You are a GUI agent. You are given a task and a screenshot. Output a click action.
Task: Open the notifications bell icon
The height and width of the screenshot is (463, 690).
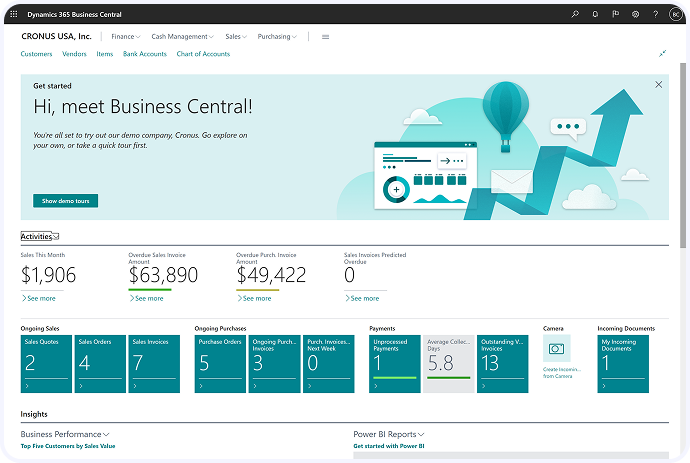pos(595,14)
